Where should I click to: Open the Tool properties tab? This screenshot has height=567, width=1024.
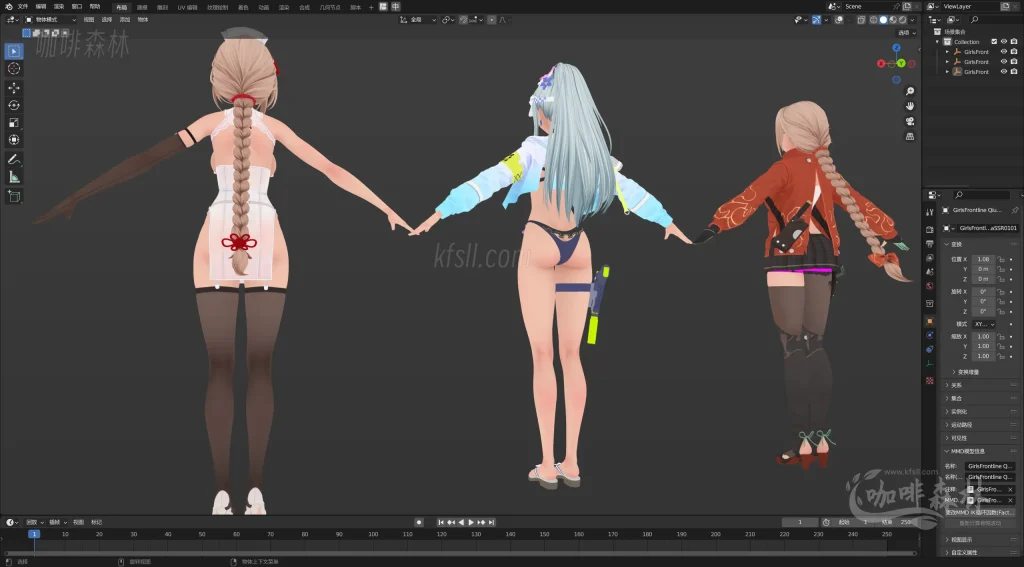pos(929,212)
